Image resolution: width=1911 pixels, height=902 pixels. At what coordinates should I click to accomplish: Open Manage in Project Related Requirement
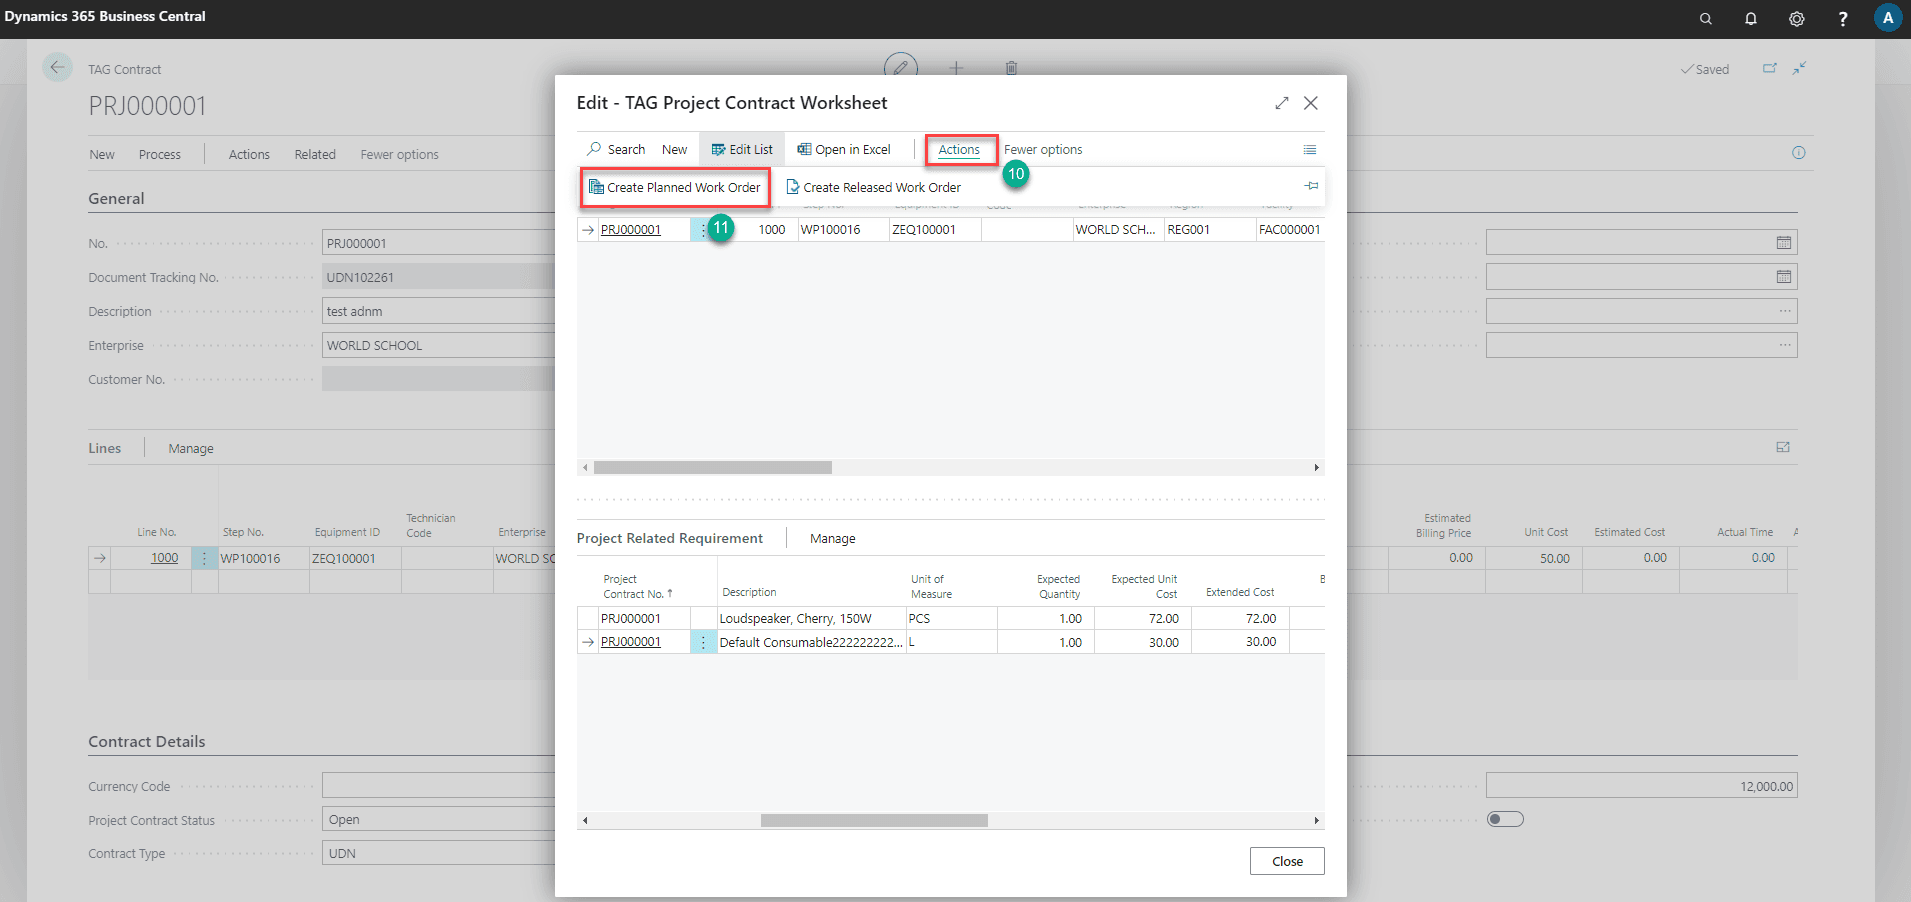click(x=832, y=539)
